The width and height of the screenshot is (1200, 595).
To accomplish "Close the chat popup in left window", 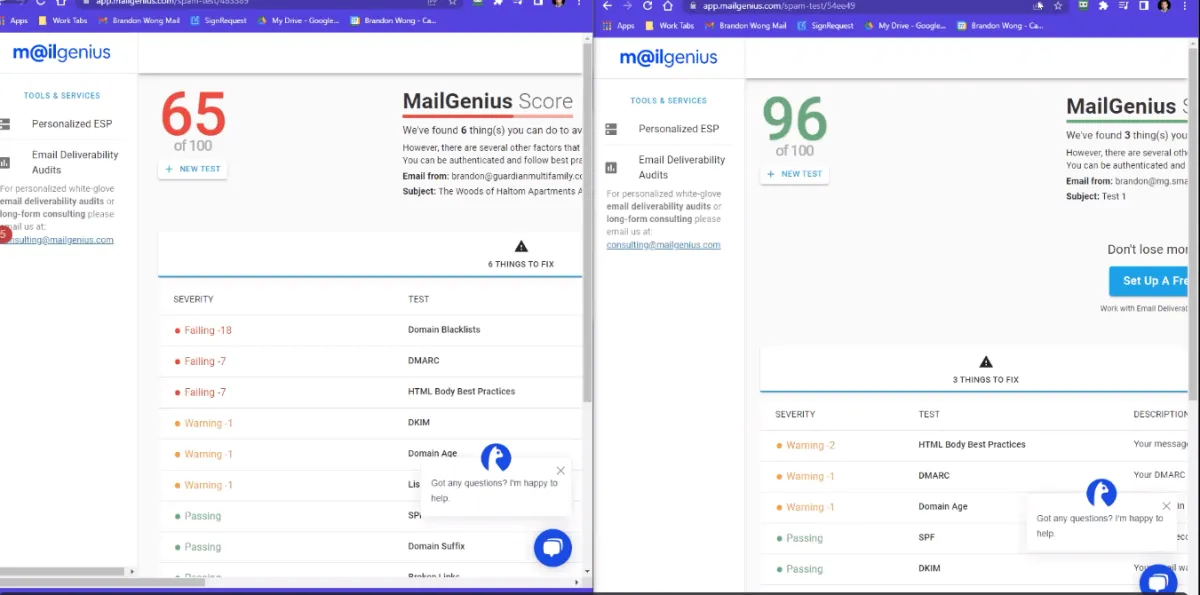I will pyautogui.click(x=561, y=470).
